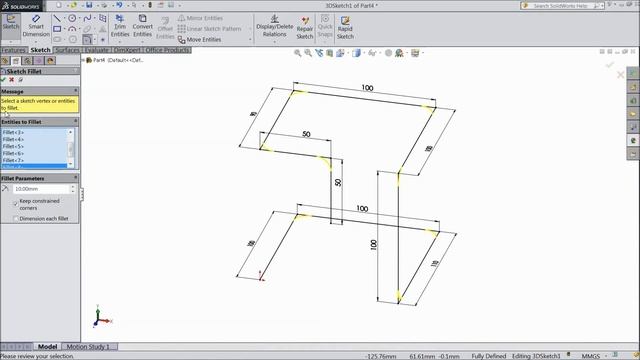
Task: Click the Rapid Sketch tool
Action: (x=345, y=28)
